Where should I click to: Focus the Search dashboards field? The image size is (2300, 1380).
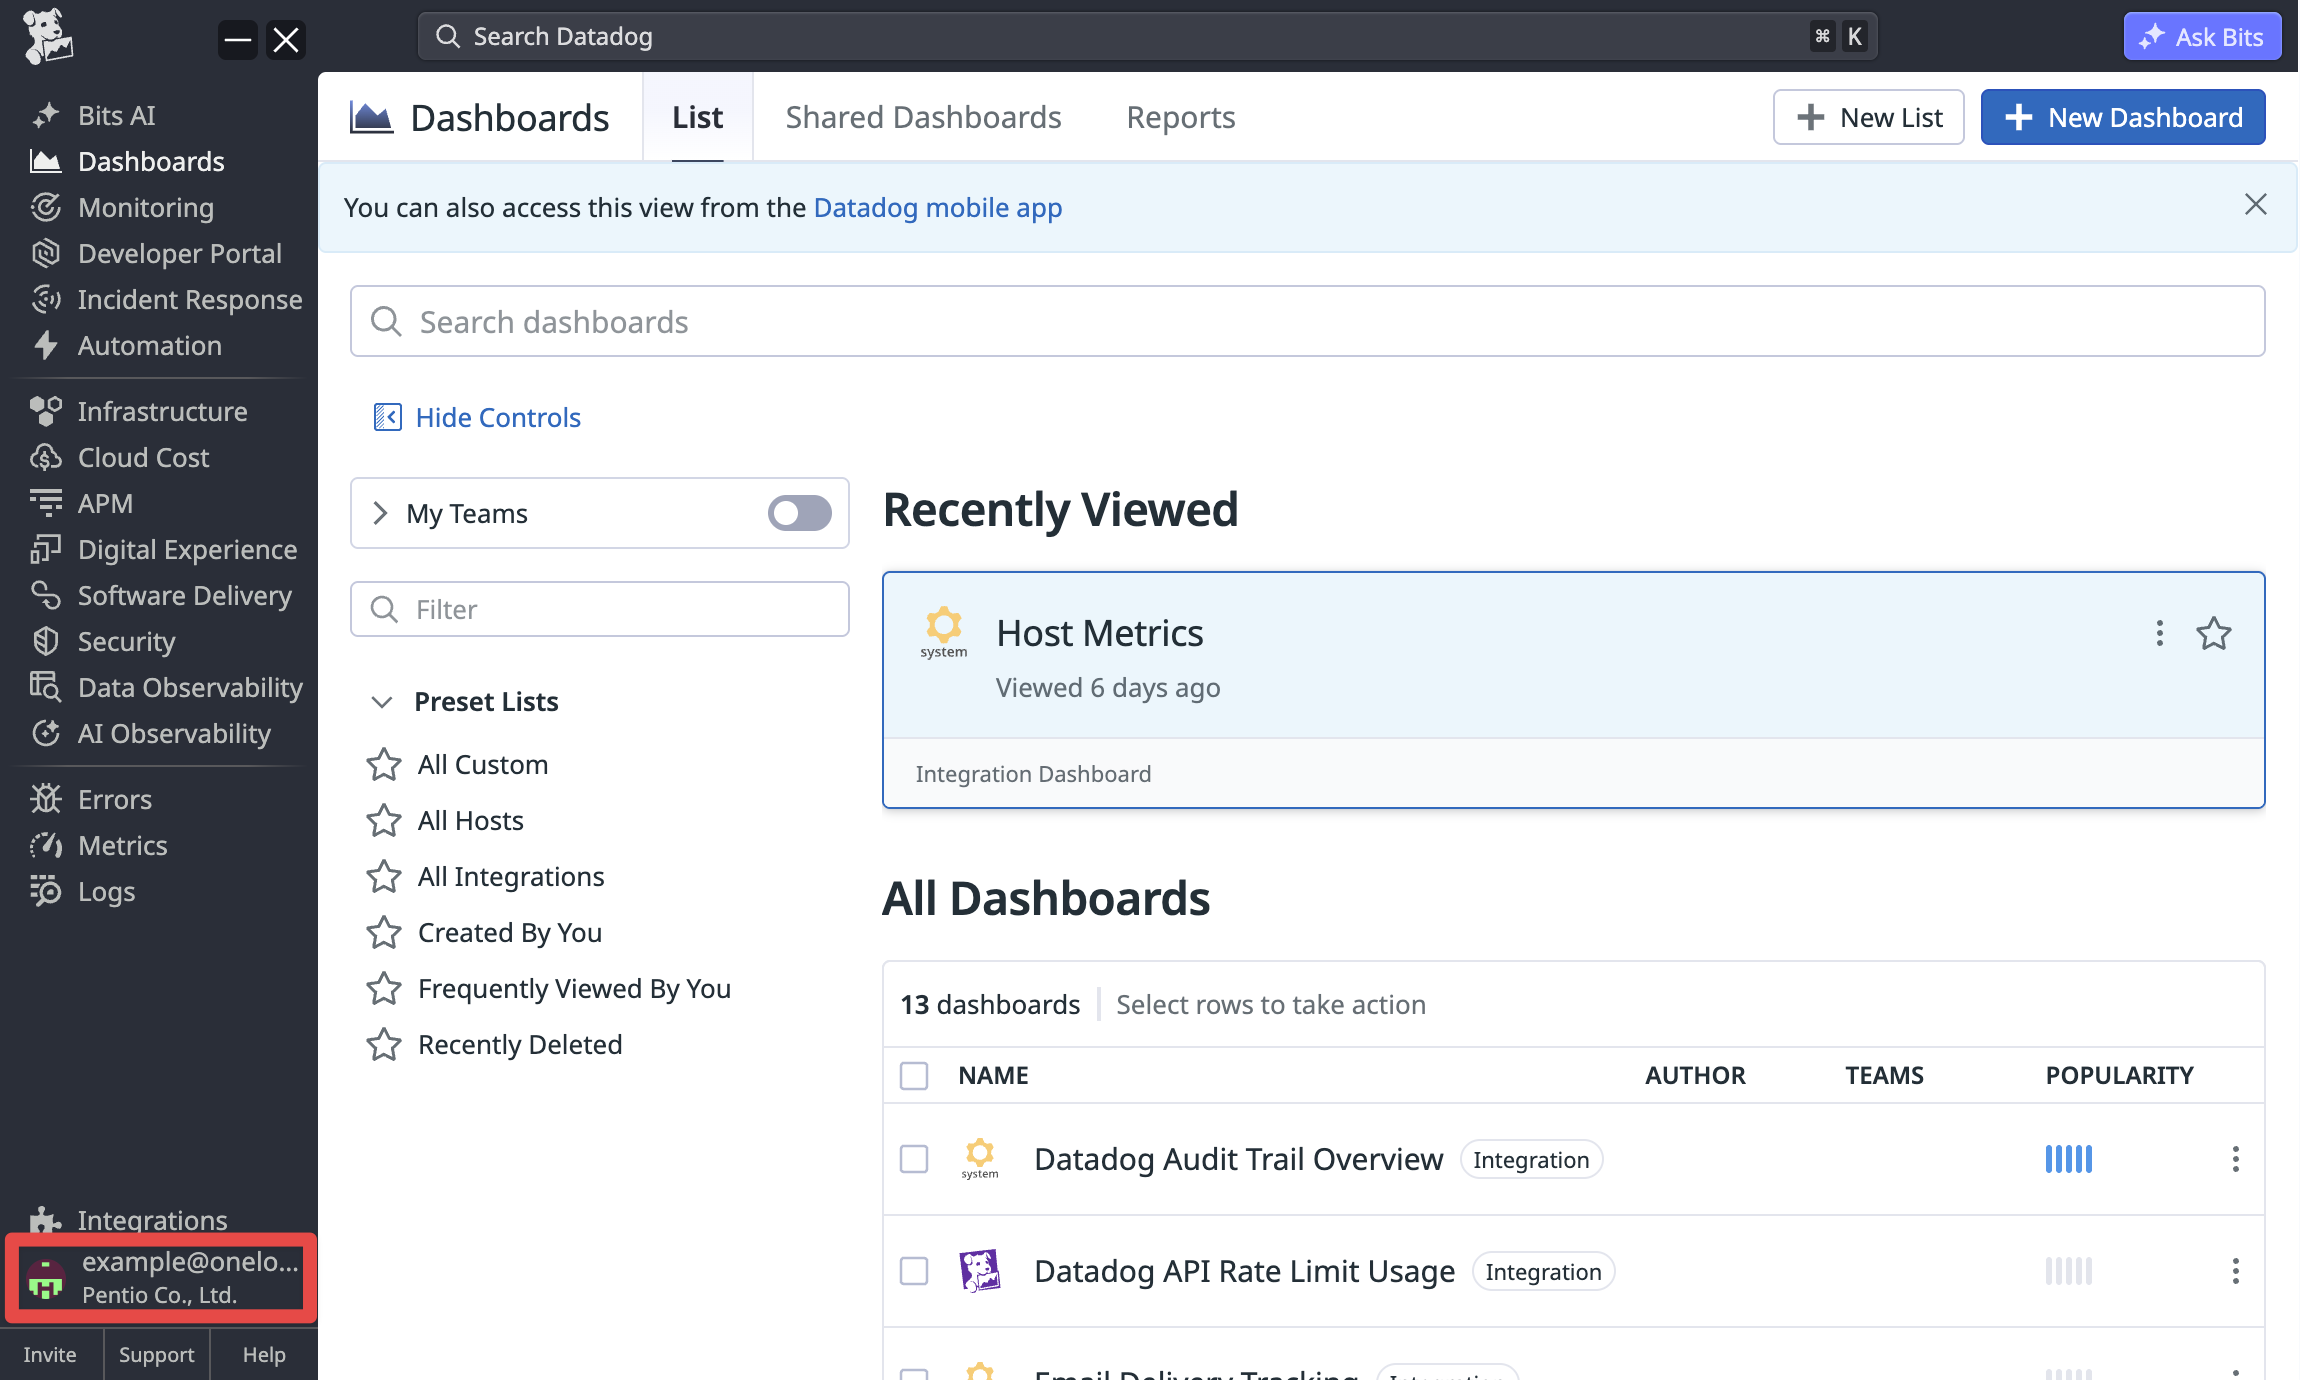1307,322
